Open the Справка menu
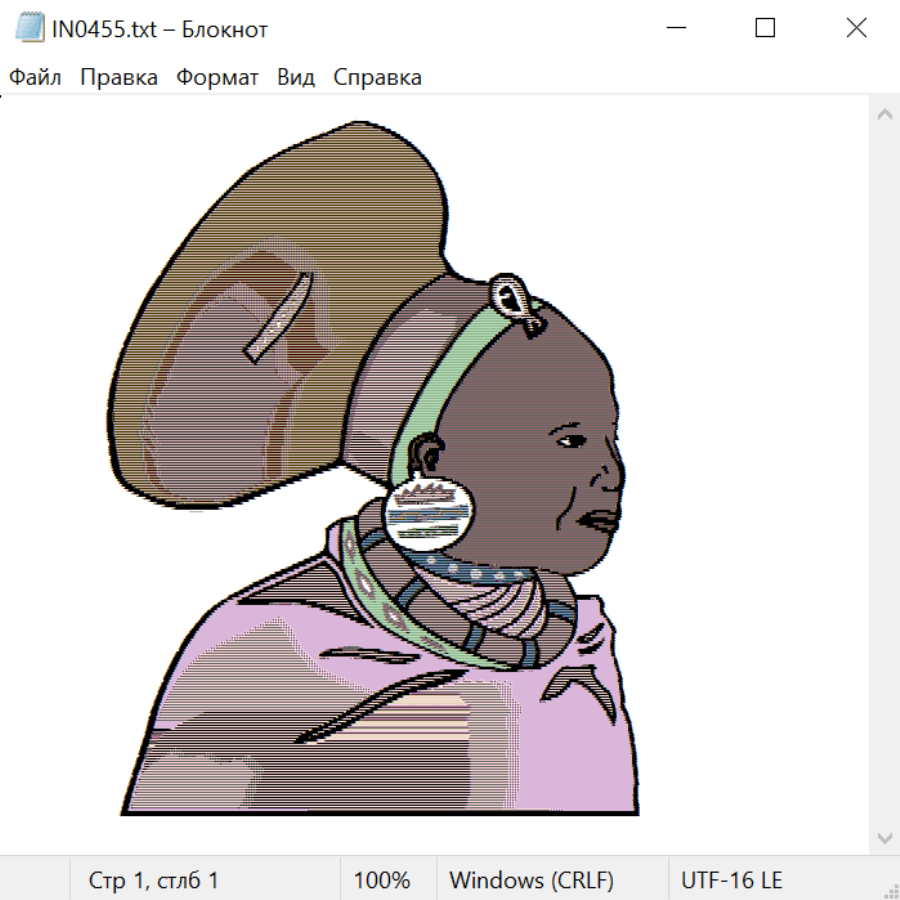Screen dimensions: 900x900 pyautogui.click(x=377, y=78)
